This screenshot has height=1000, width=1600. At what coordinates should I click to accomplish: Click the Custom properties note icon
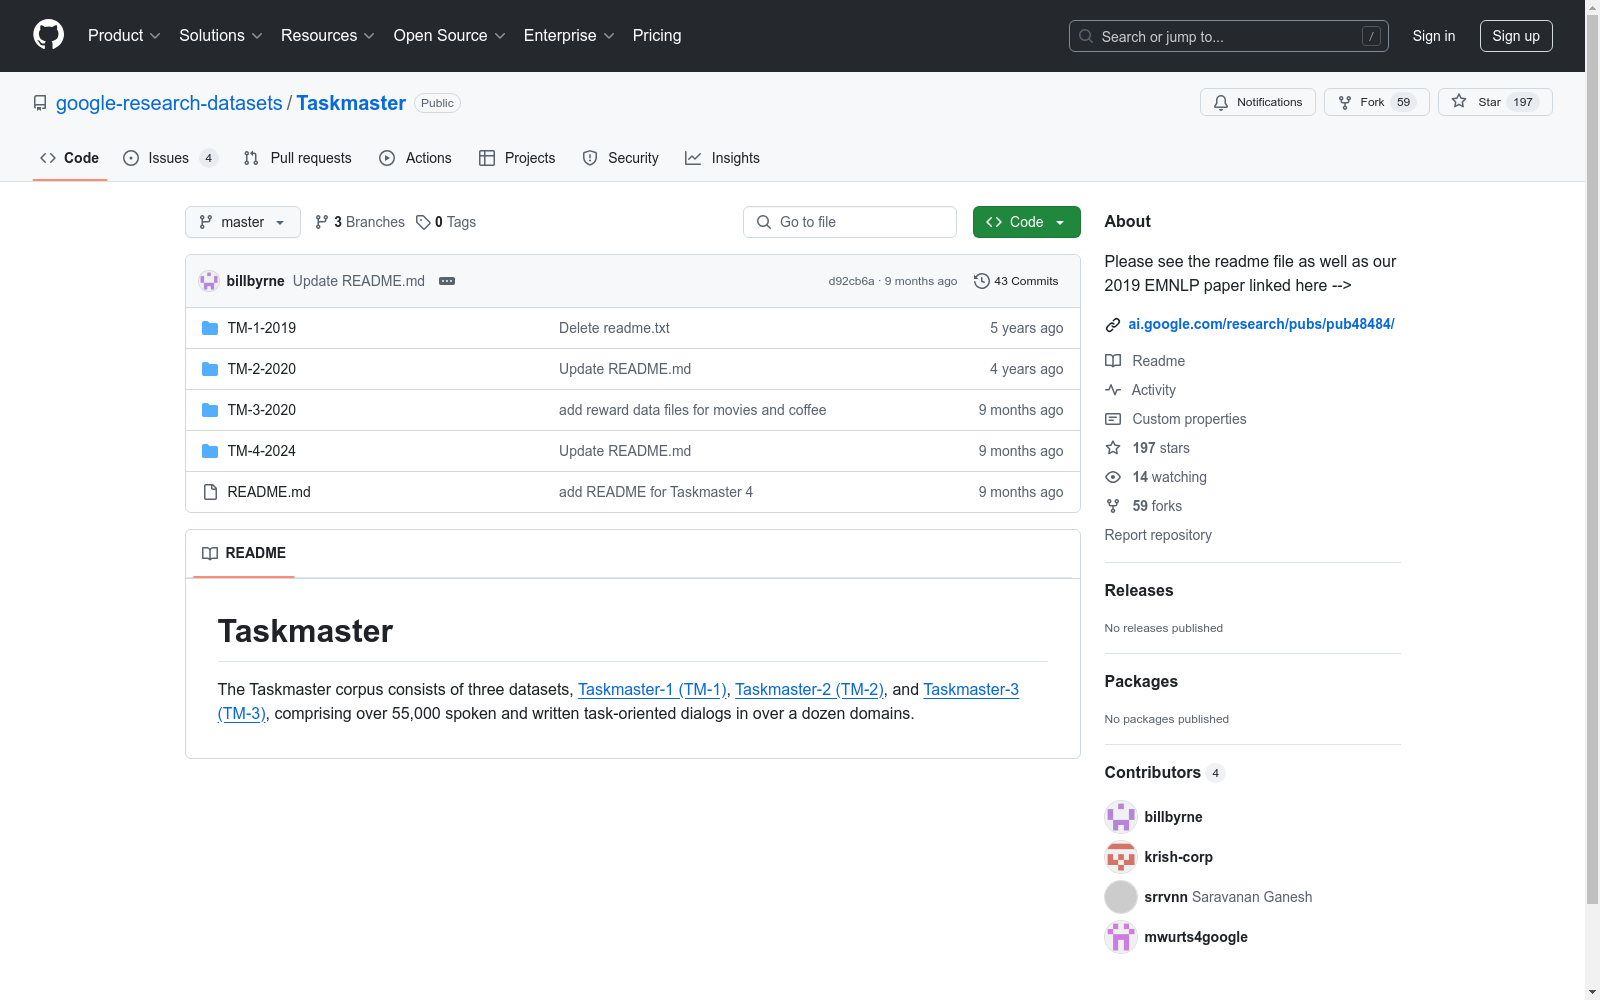coord(1113,419)
